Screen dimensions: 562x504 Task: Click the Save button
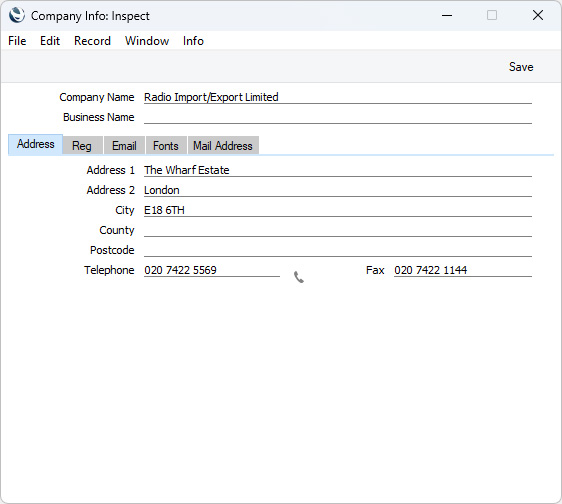pyautogui.click(x=521, y=67)
